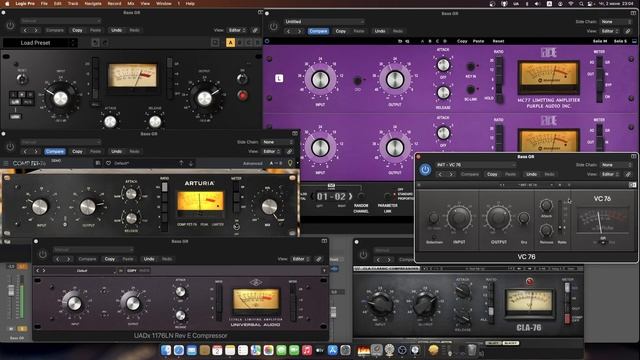Open INIT - VC 76 preset dropdown
The image size is (640, 360).
tap(476, 165)
